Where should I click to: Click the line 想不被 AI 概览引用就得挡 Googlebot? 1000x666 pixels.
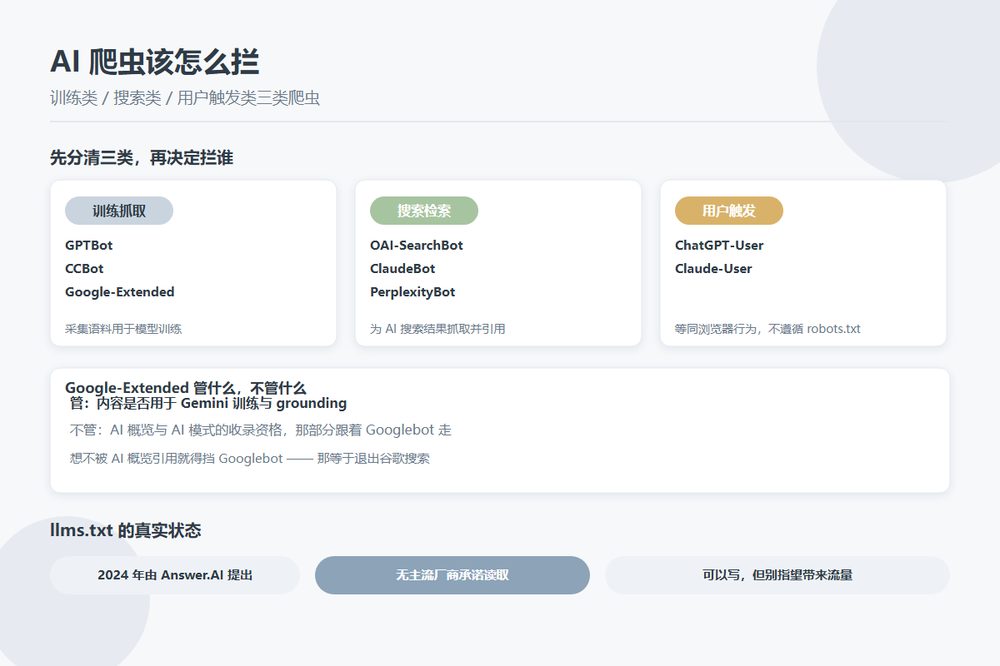coord(249,458)
